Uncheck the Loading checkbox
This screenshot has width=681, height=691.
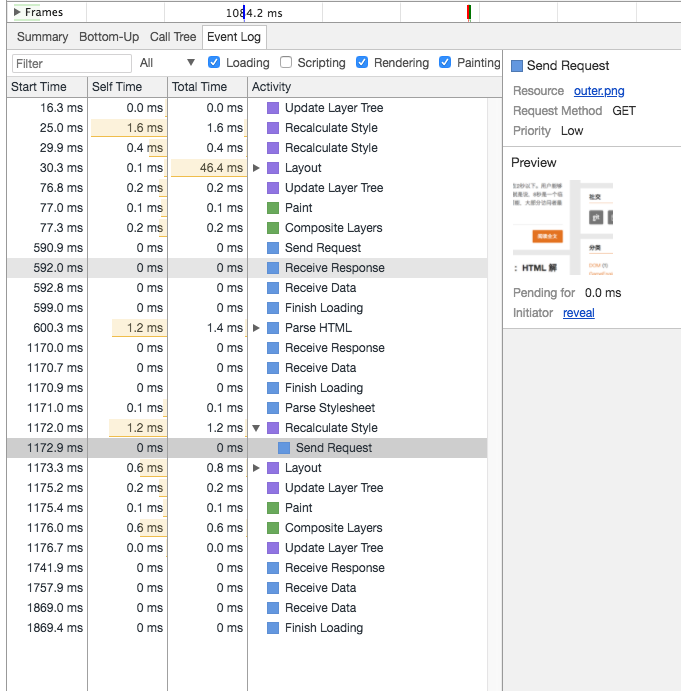point(214,63)
